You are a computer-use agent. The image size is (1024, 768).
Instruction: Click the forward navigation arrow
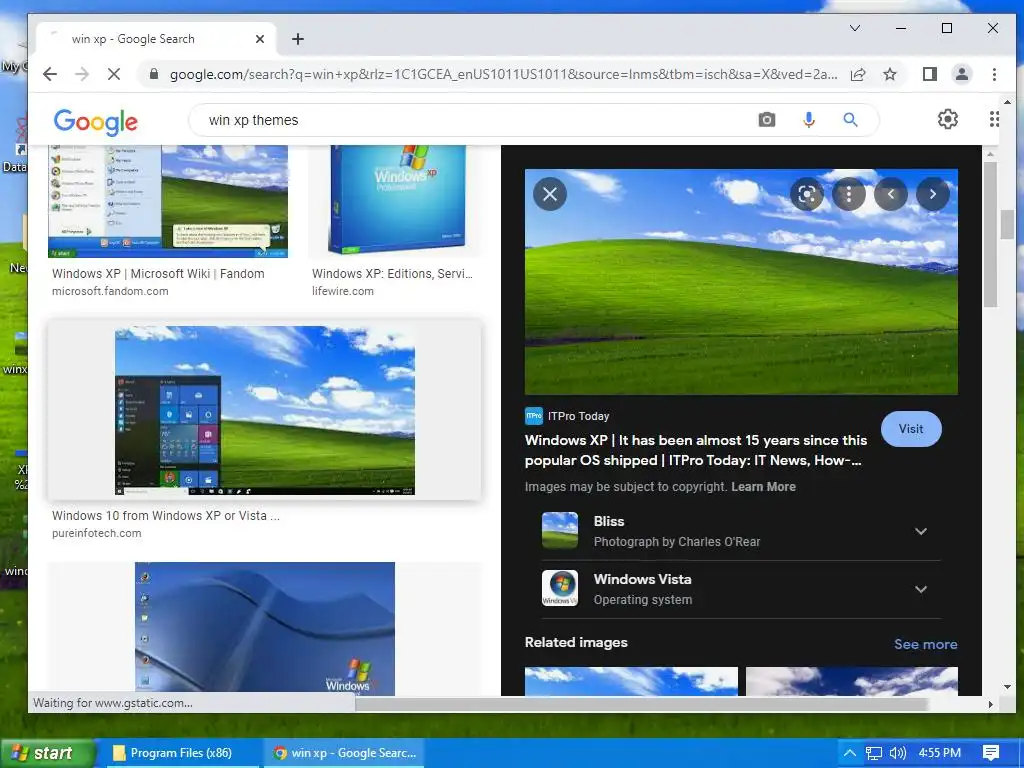coord(82,74)
